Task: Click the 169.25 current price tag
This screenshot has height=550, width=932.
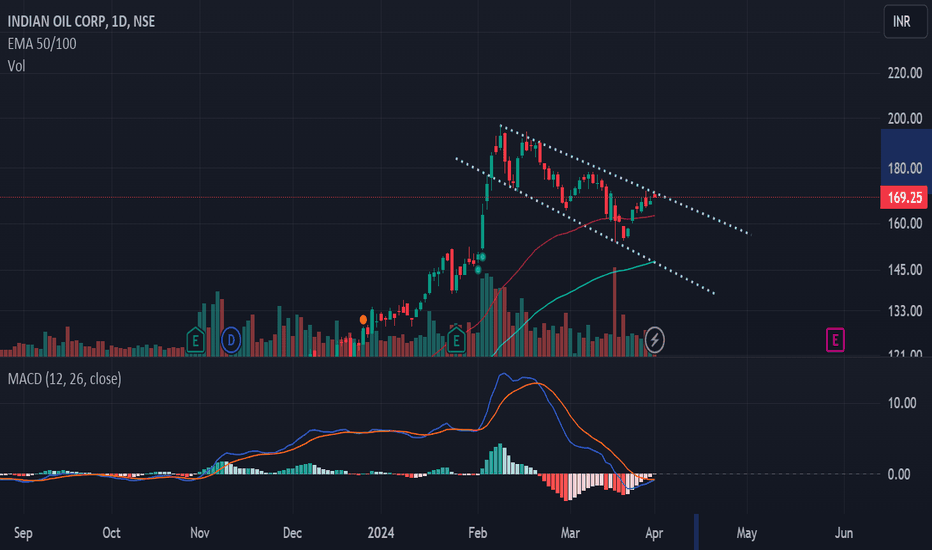Action: (905, 197)
